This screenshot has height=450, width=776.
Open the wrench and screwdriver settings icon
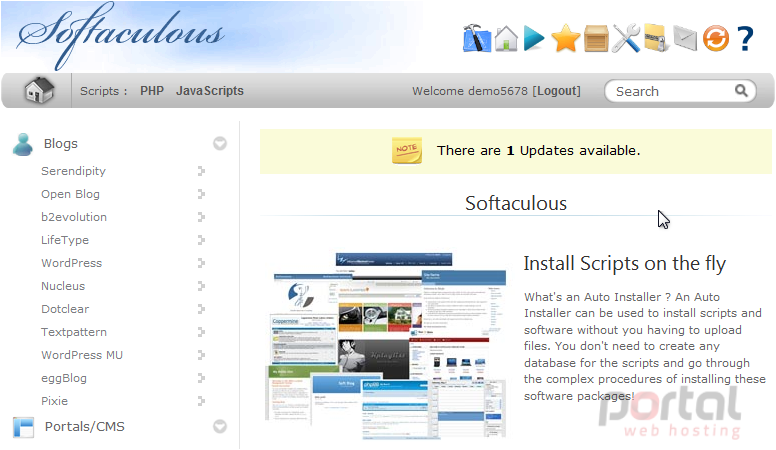point(626,39)
